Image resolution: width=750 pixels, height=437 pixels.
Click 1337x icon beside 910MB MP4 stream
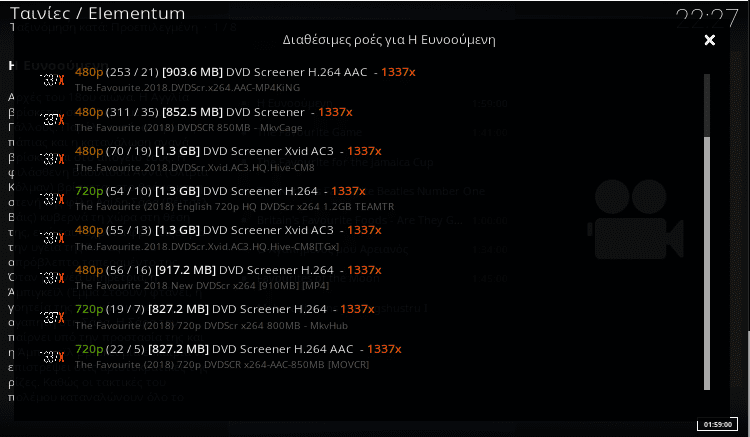tap(52, 277)
